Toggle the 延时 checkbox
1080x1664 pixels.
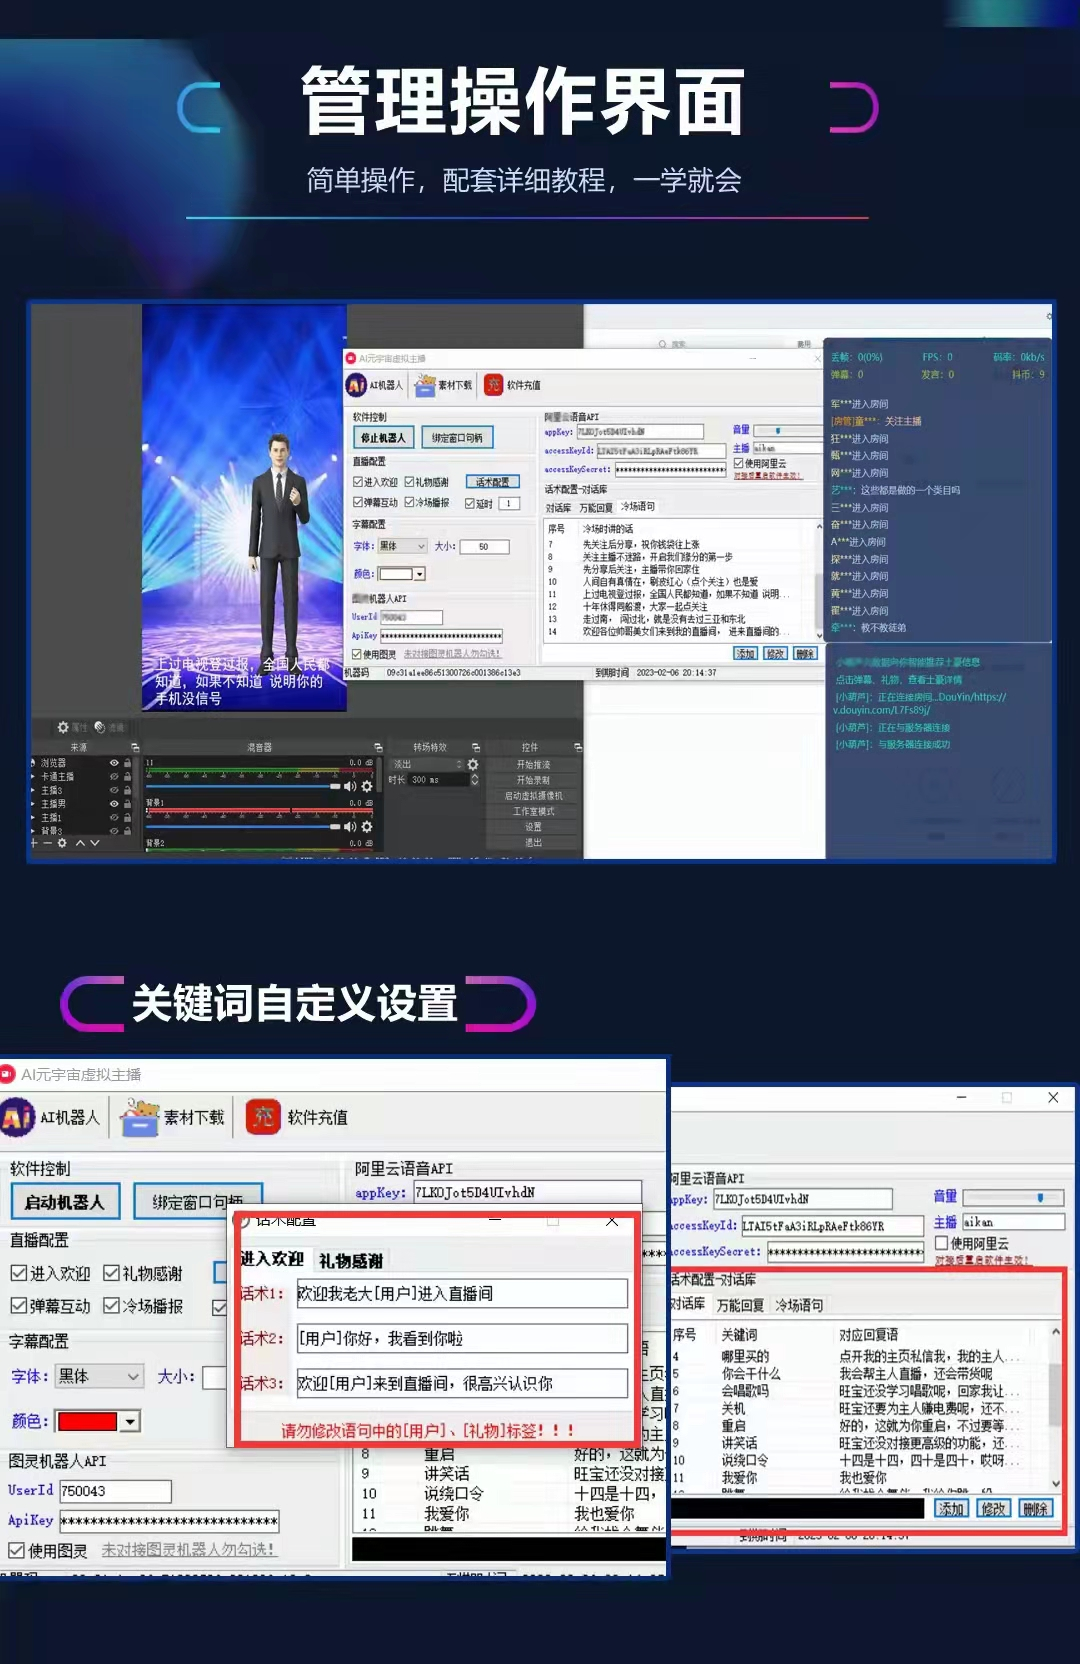[x=469, y=503]
